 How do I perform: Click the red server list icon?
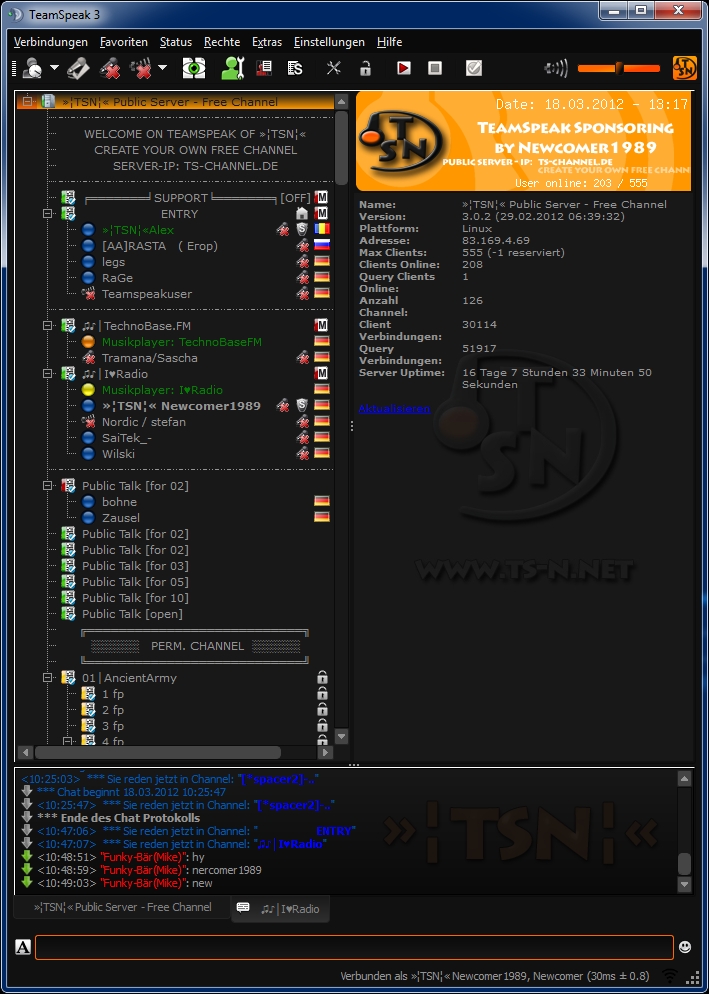264,68
